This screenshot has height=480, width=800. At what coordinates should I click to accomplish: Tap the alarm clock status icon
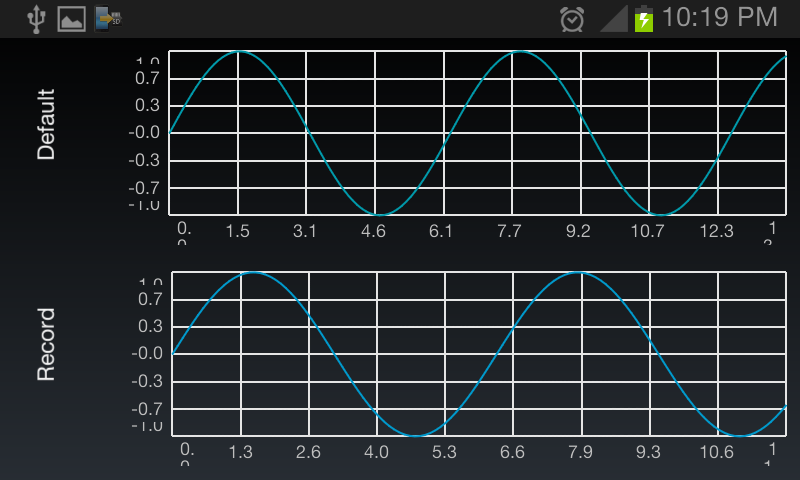[572, 19]
